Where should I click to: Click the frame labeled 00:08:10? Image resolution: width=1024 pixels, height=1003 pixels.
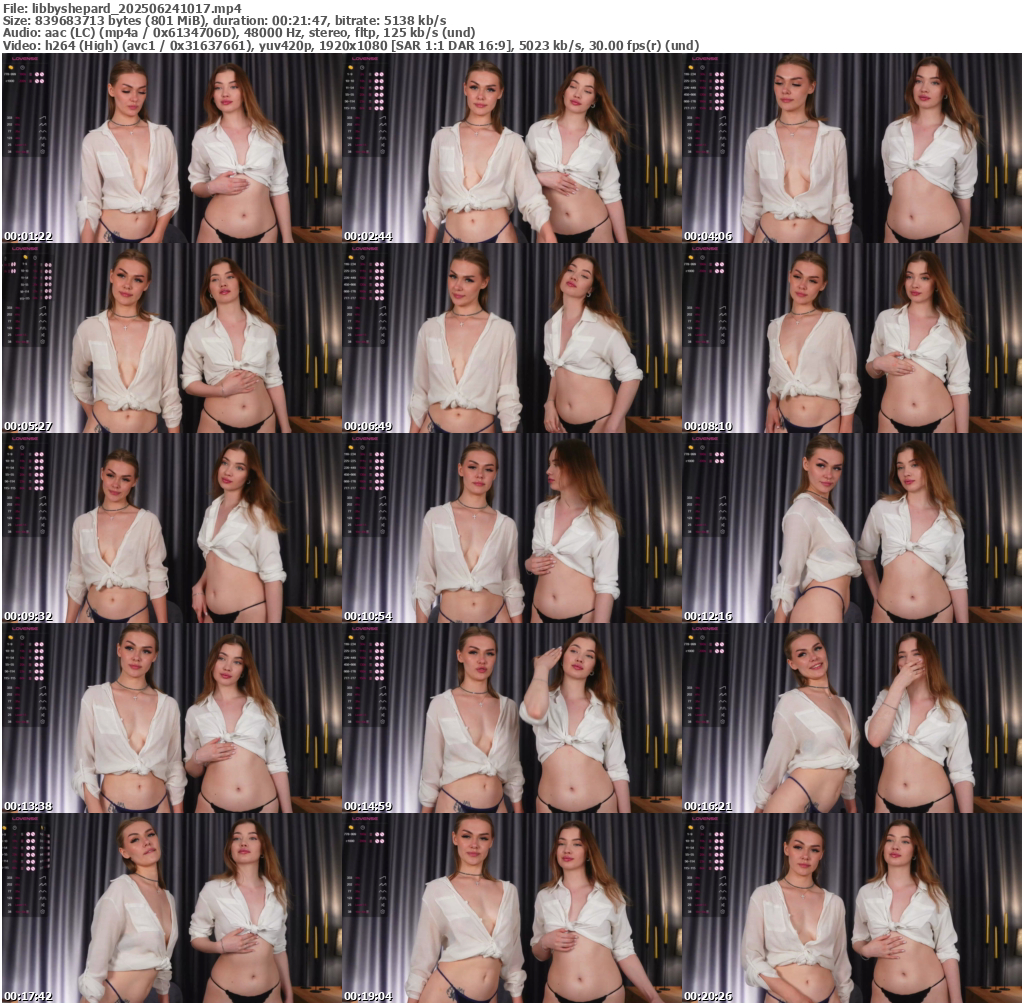point(851,338)
